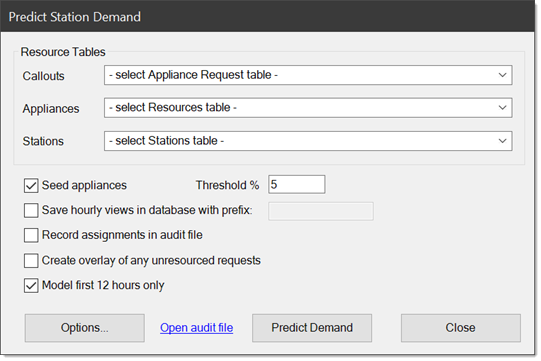Click the hourly views prefix text field

(321, 211)
